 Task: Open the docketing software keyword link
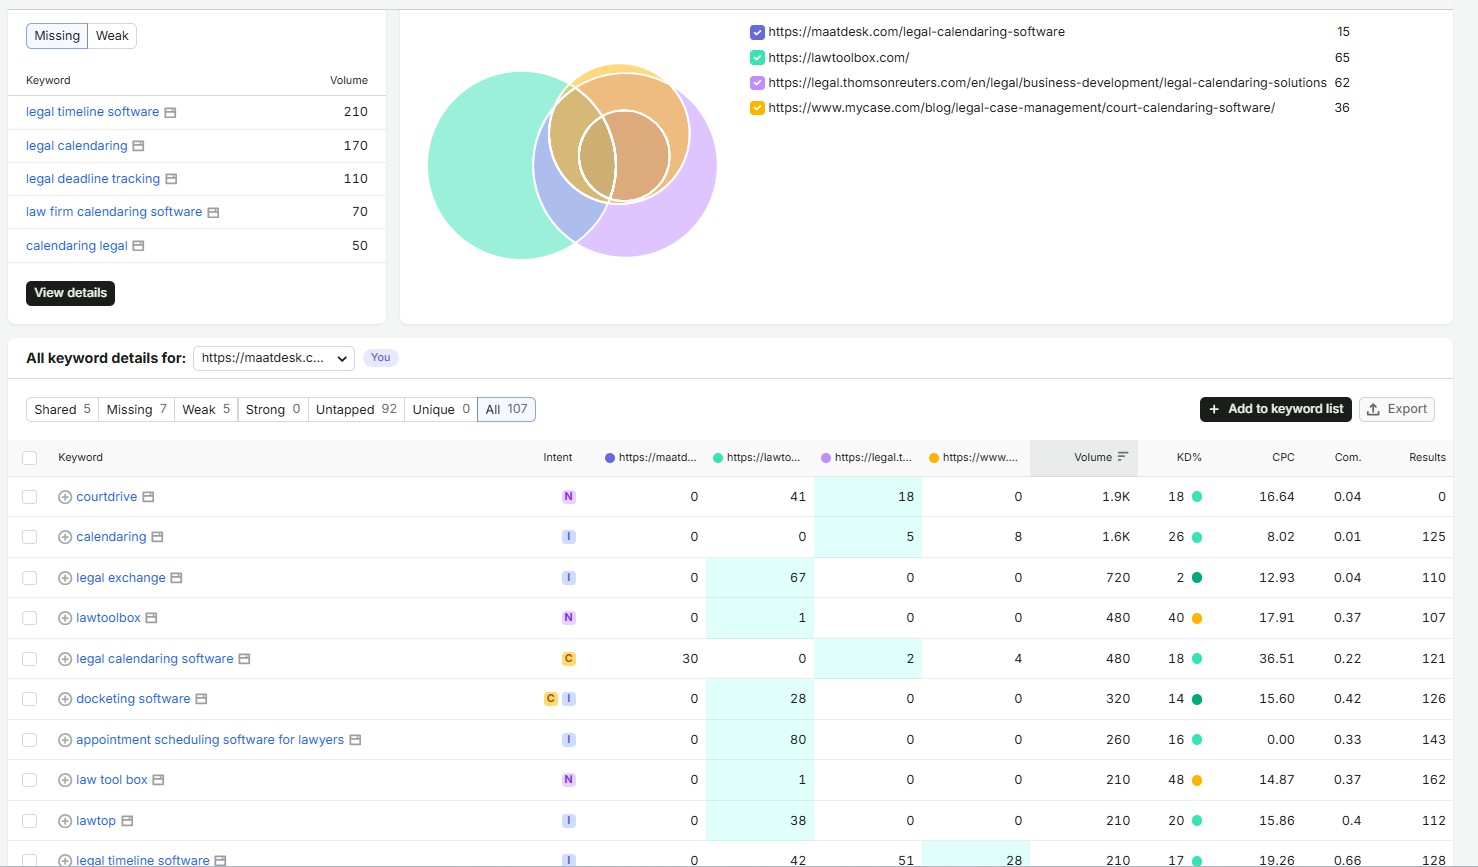(133, 699)
